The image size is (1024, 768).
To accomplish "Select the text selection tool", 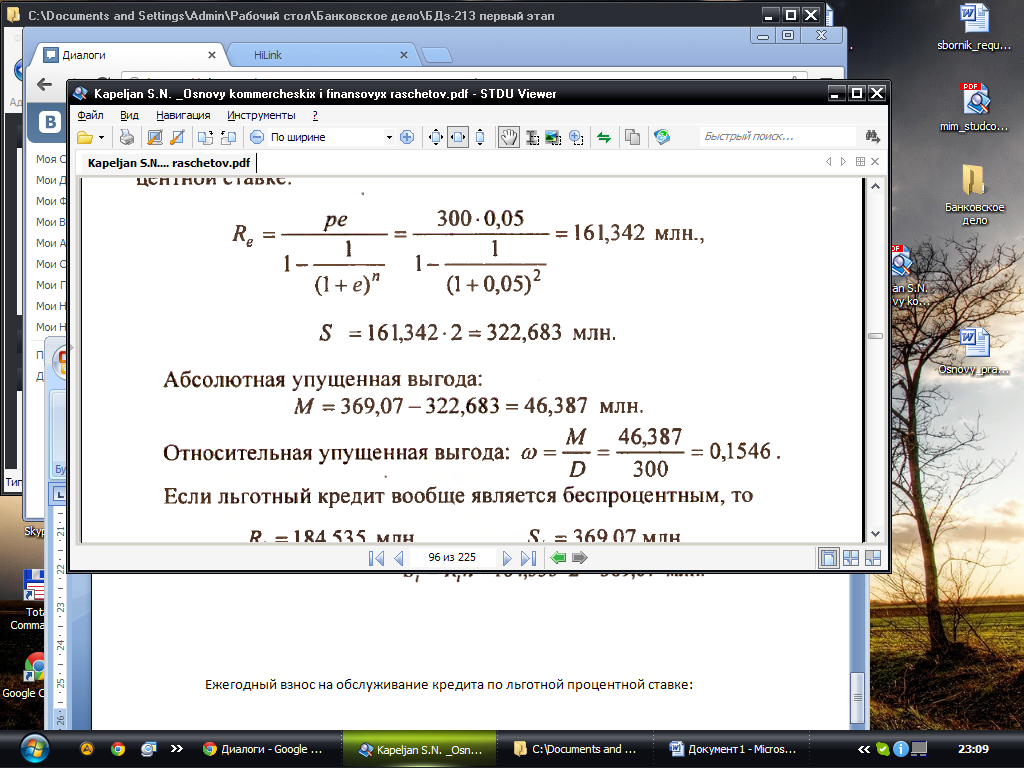I will point(533,137).
